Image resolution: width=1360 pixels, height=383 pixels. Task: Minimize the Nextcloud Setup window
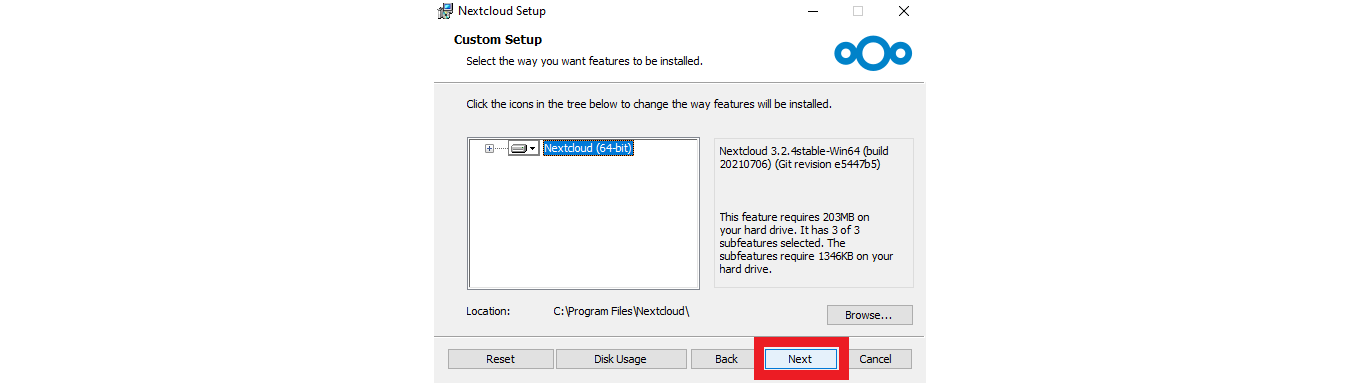coord(812,12)
